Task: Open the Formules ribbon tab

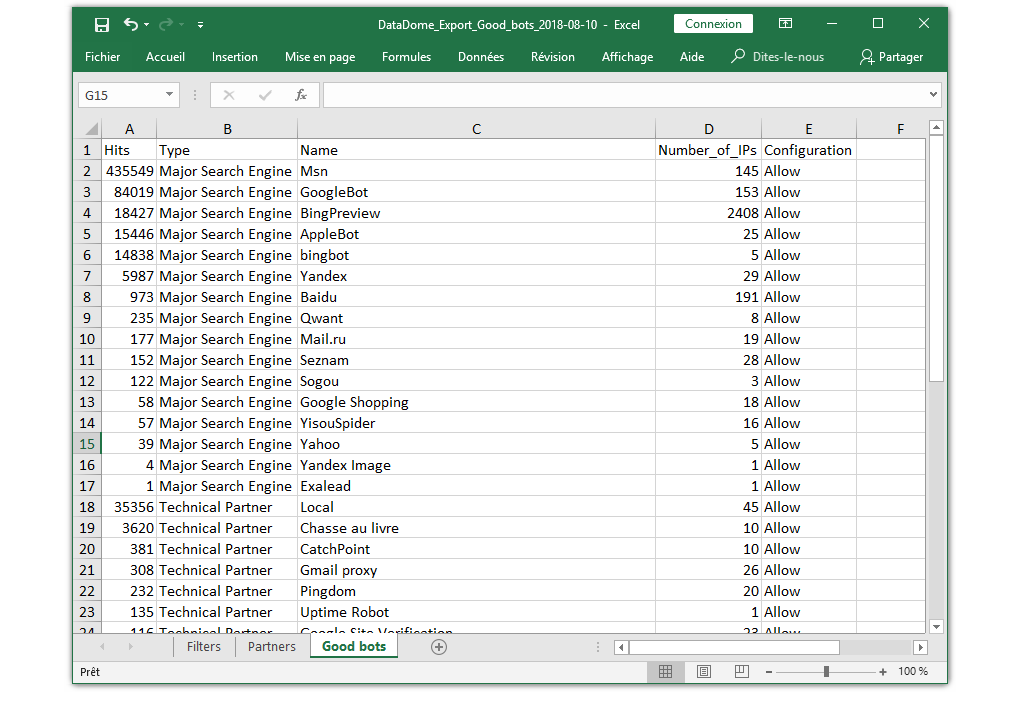Action: point(406,57)
